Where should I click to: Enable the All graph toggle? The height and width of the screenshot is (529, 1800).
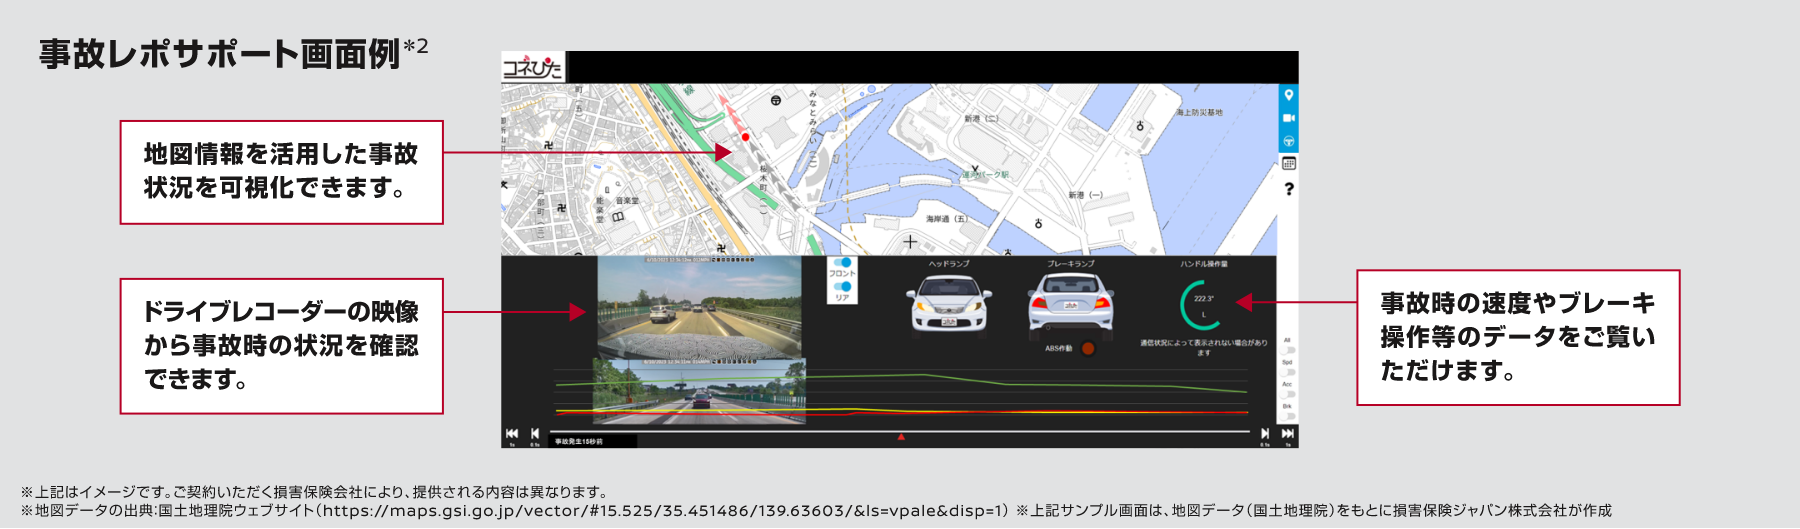[x=1289, y=350]
